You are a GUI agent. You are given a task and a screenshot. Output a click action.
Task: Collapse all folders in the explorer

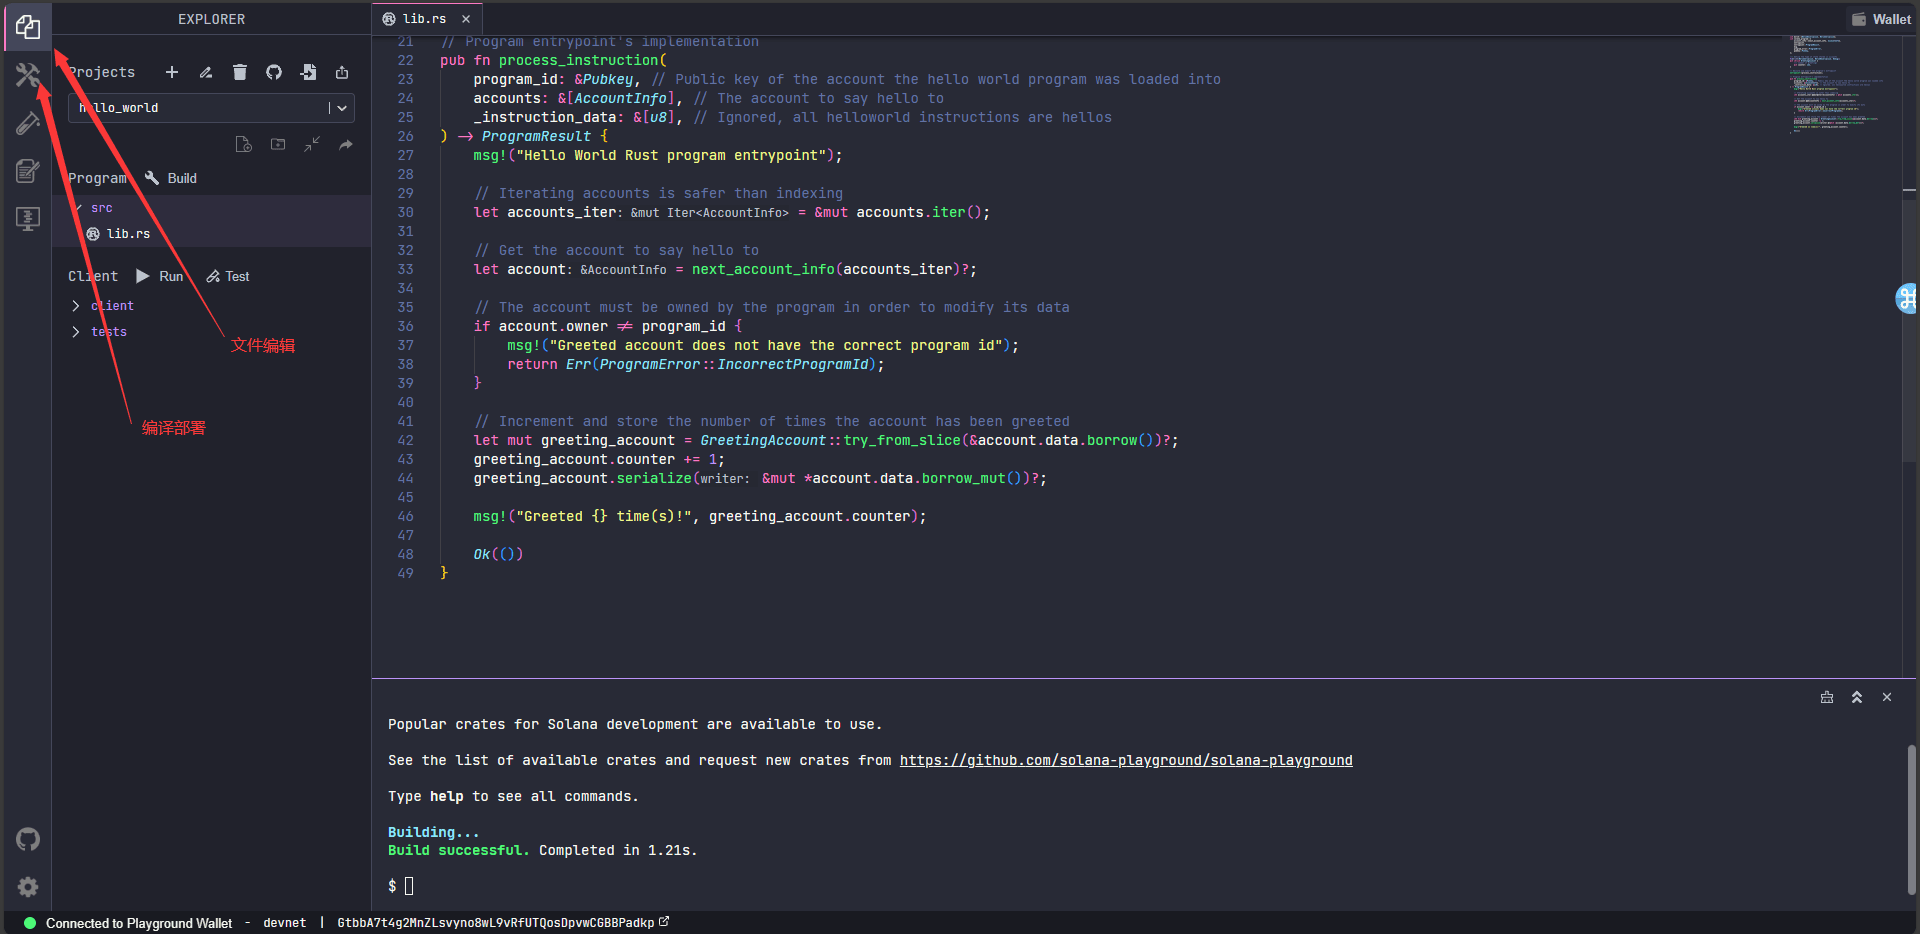[x=312, y=145]
